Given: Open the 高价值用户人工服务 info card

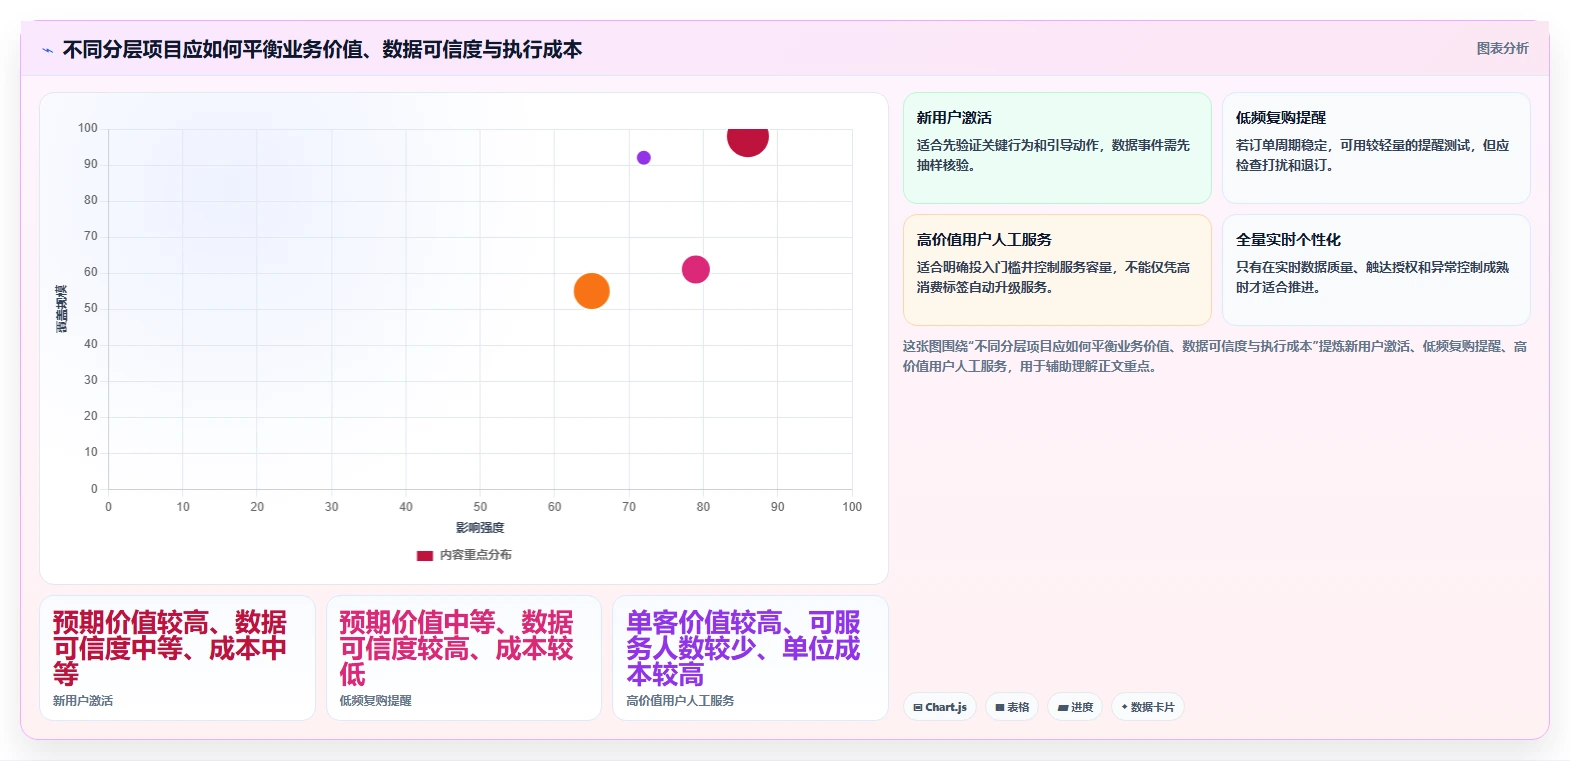Looking at the screenshot, I should (1057, 270).
